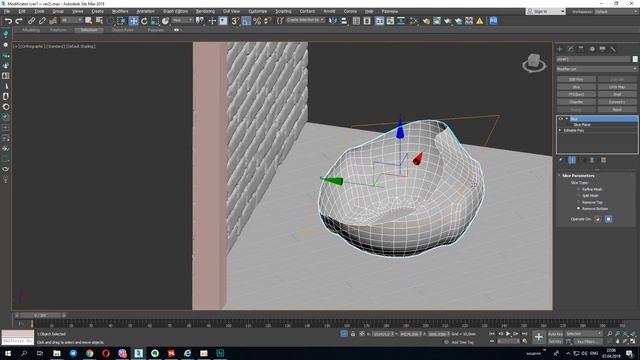Screen dimensions: 640x360
Task: Open the key filter Selected dropdown
Action: pyautogui.click(x=584, y=334)
